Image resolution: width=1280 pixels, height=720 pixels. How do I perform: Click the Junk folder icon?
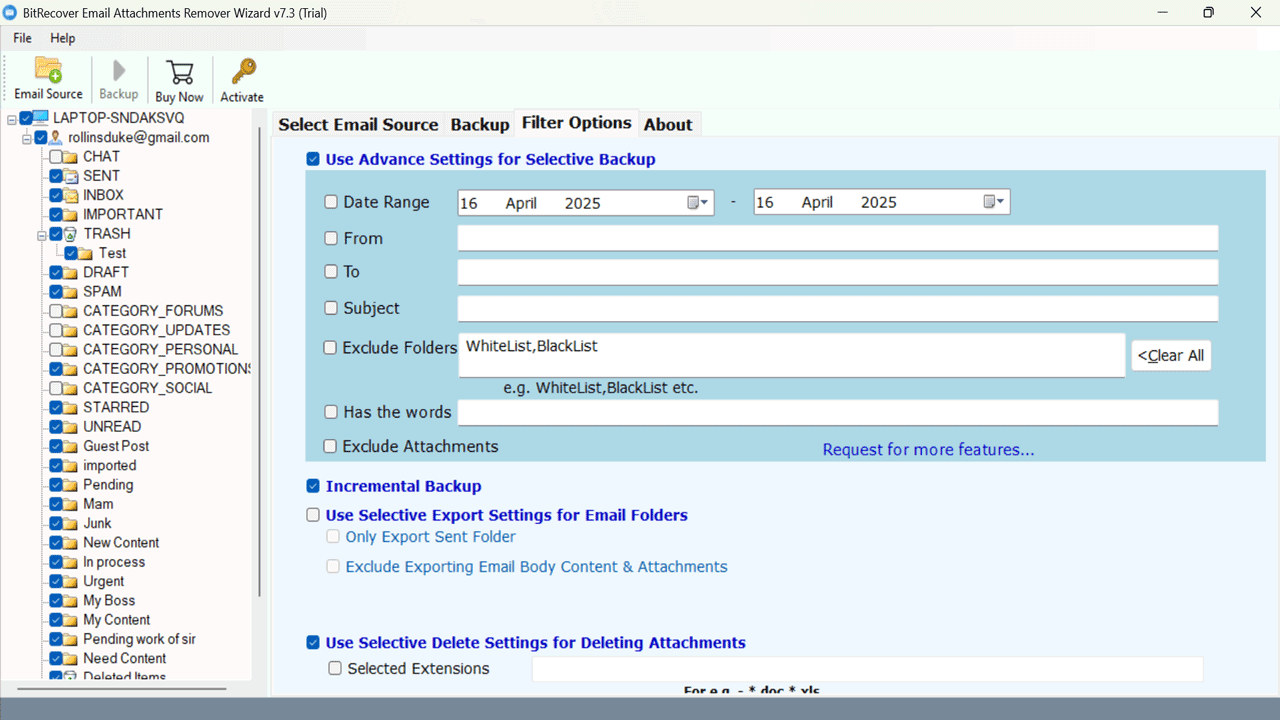[71, 524]
